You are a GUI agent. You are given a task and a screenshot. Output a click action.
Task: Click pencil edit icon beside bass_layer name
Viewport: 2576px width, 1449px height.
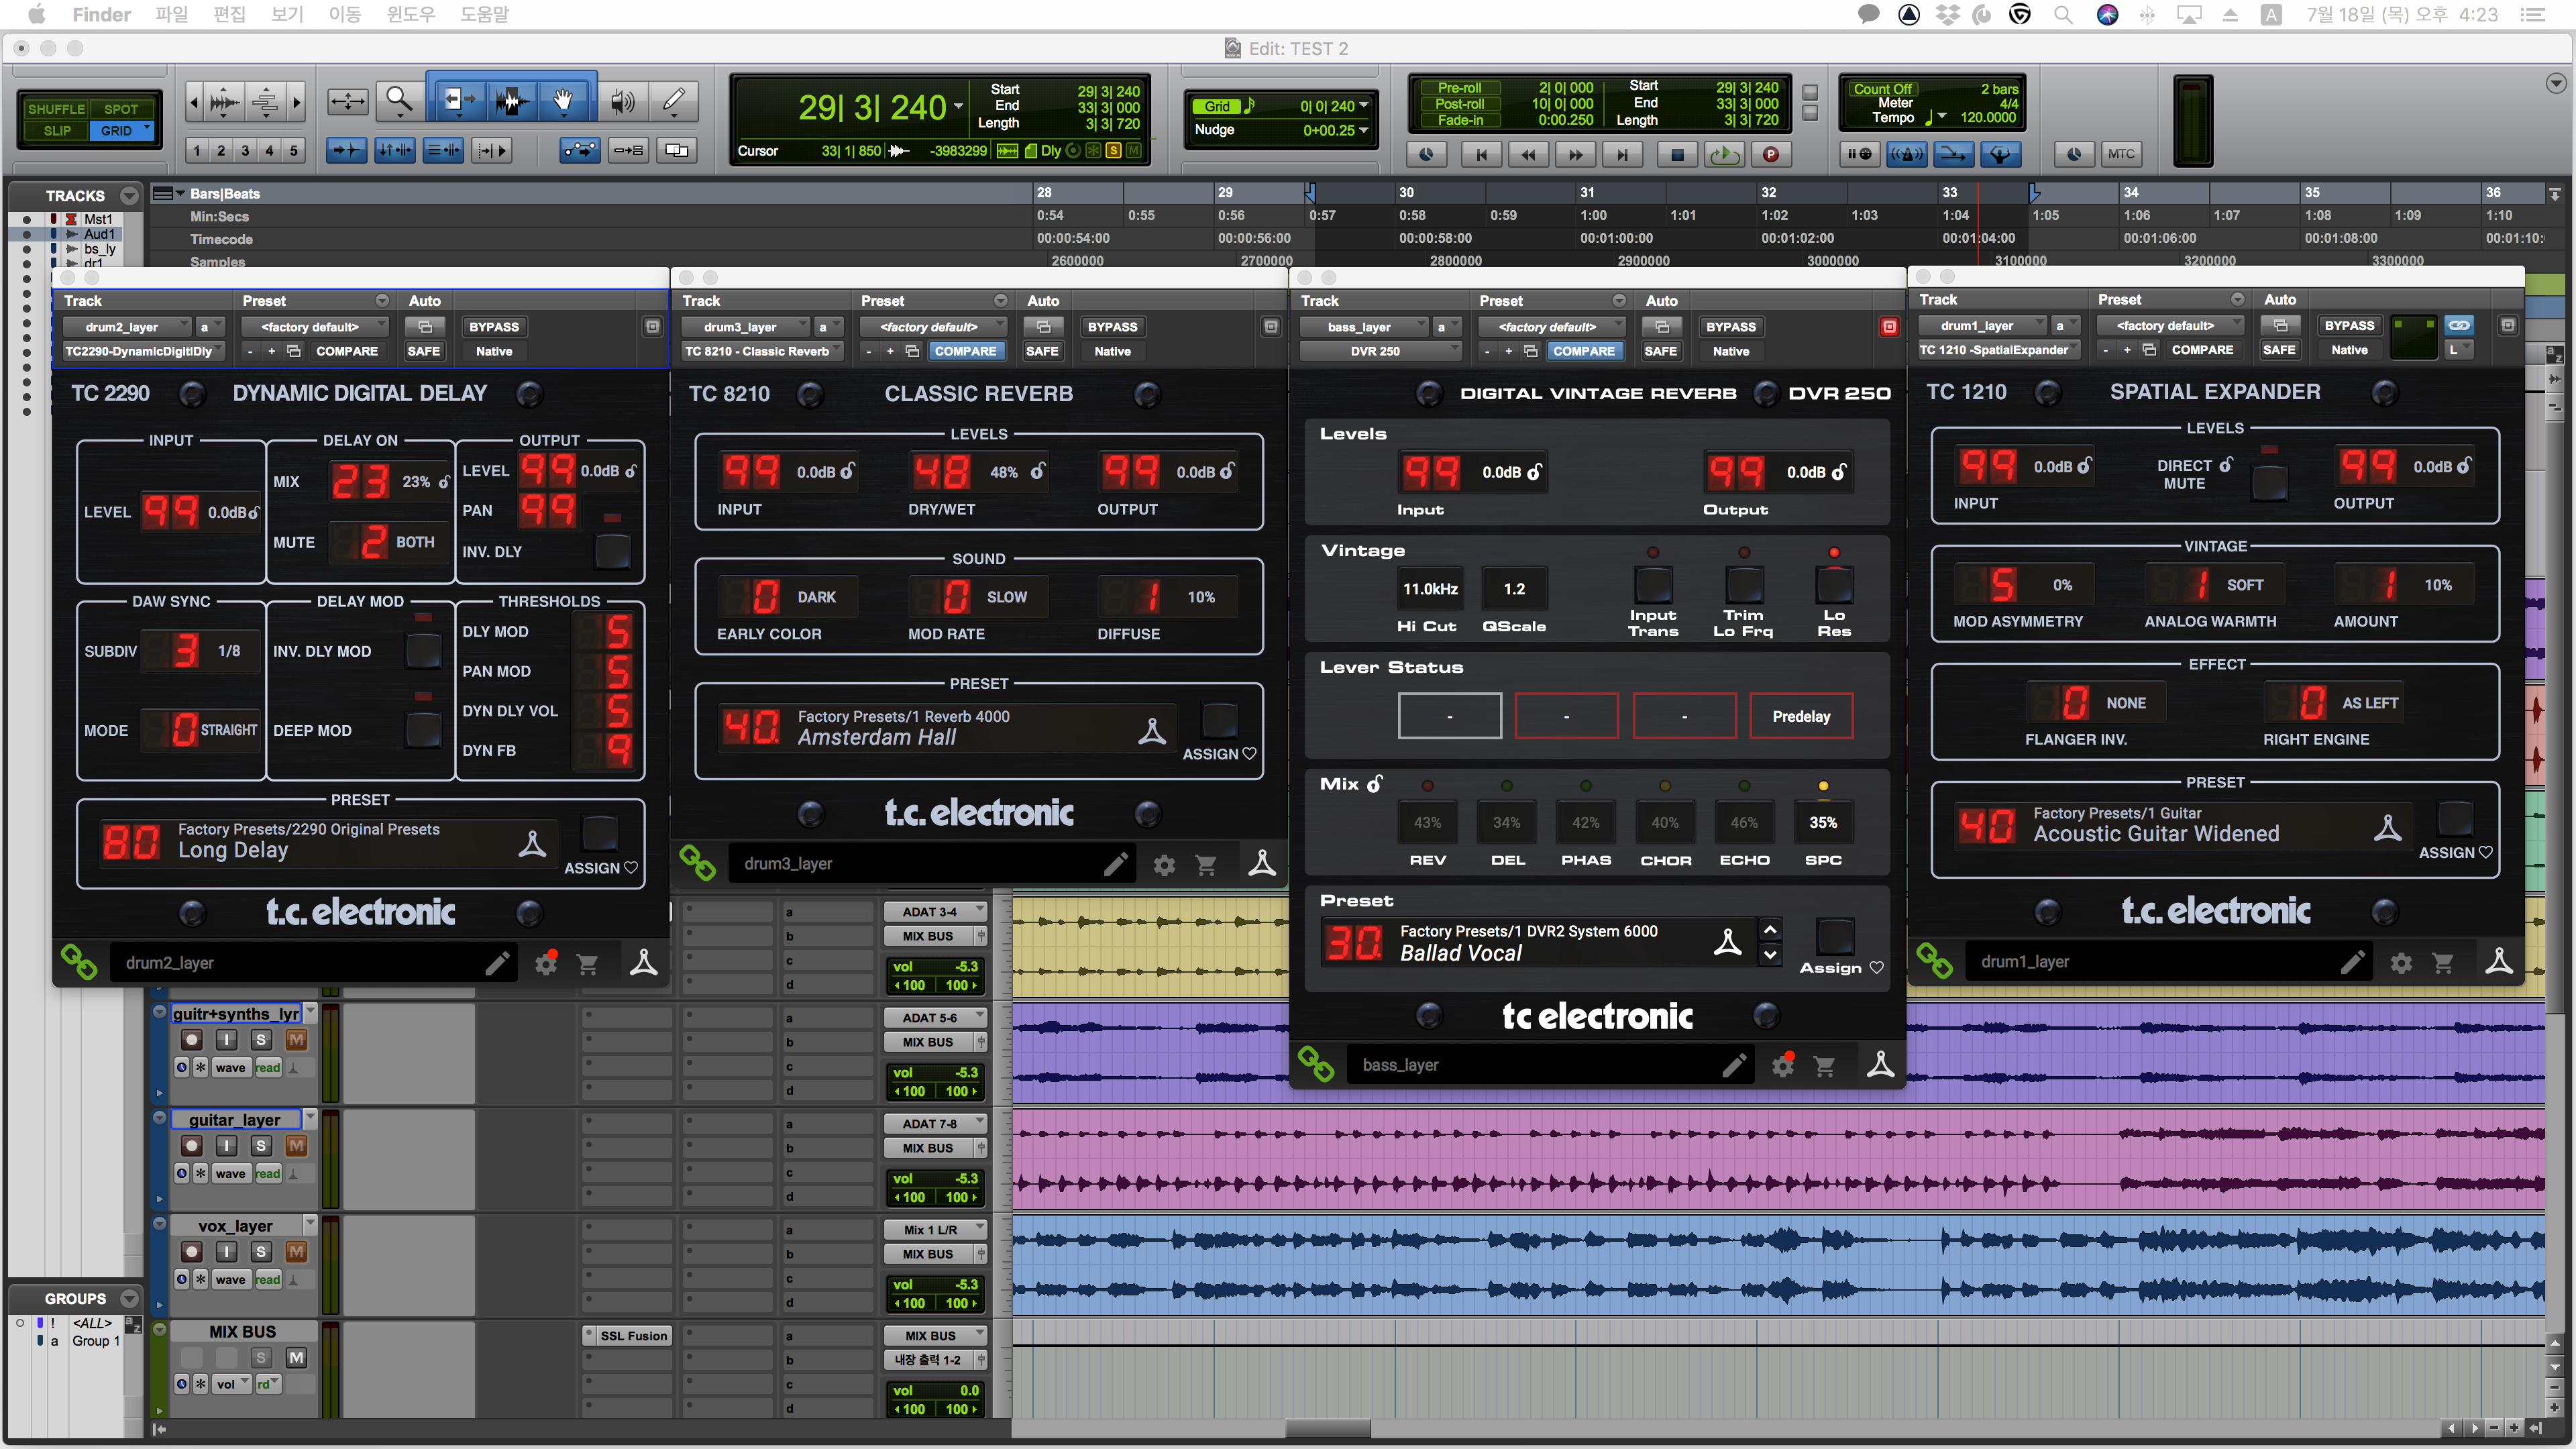click(x=1733, y=1065)
